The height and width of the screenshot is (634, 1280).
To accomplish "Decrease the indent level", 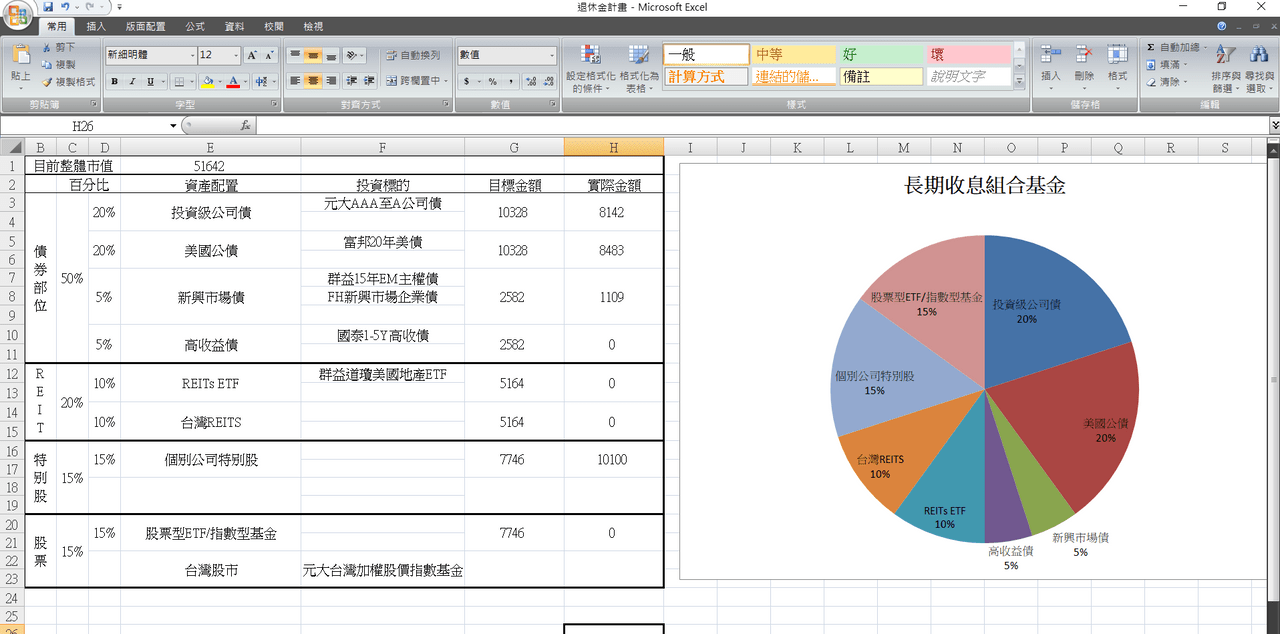I will point(353,81).
